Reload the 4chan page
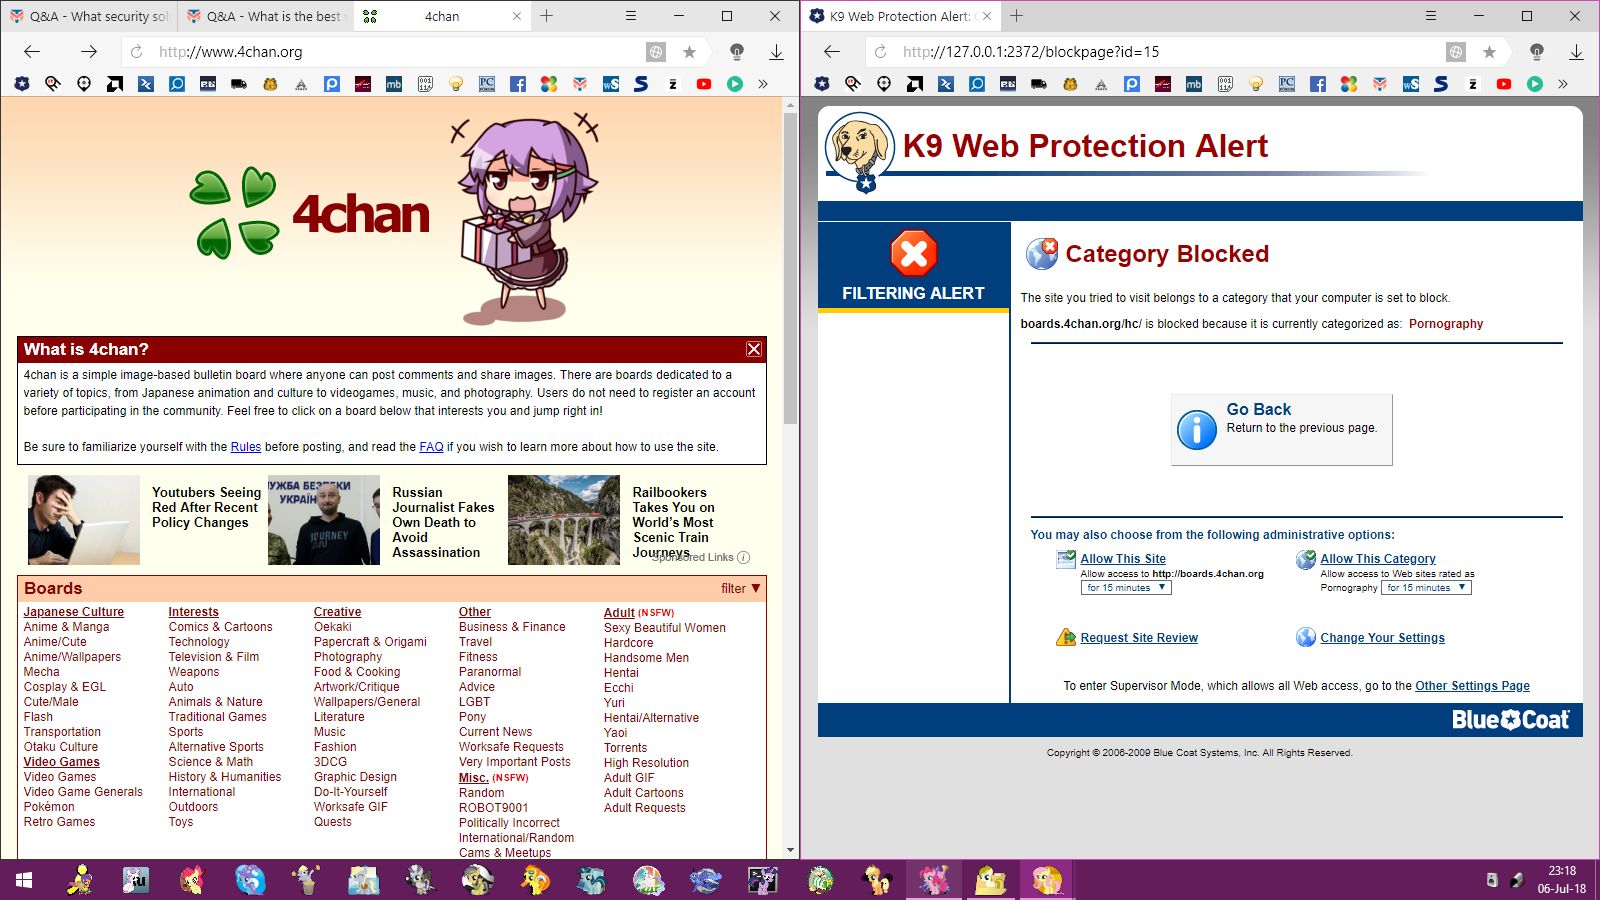 coord(137,52)
